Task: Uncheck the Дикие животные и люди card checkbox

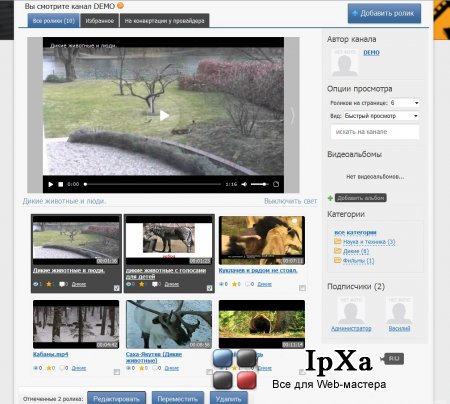Action: pyautogui.click(x=117, y=288)
